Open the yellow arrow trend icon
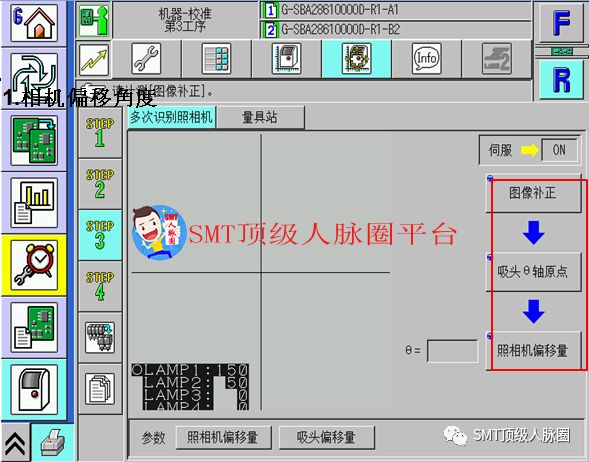The image size is (589, 462). click(x=94, y=60)
